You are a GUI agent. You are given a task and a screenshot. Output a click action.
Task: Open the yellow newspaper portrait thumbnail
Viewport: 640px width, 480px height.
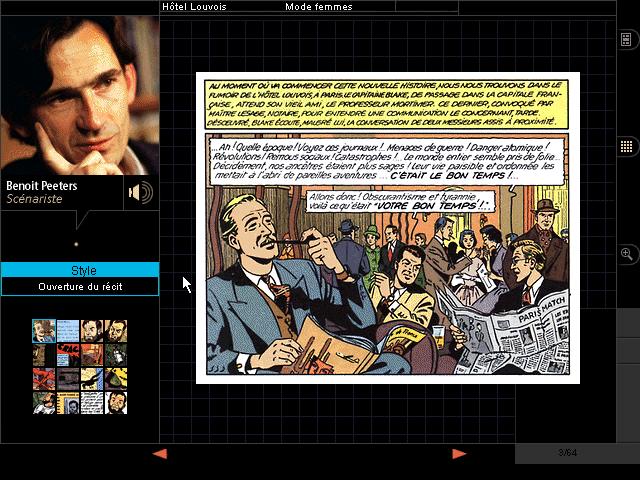68,403
